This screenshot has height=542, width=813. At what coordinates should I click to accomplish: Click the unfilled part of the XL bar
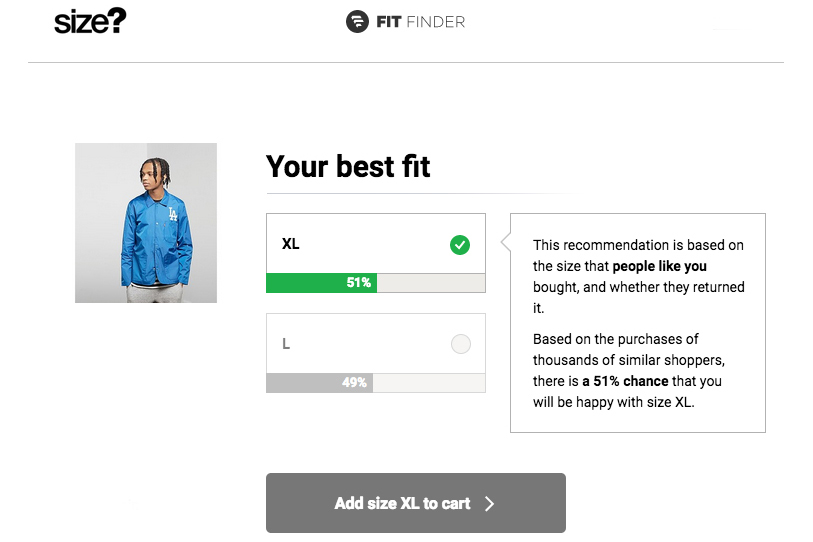430,283
